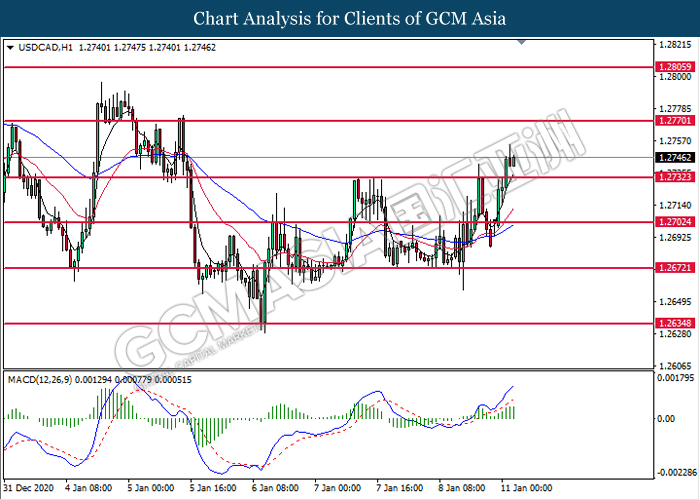Select the red 1.26721 price level label
The image size is (700, 500).
coord(675,268)
